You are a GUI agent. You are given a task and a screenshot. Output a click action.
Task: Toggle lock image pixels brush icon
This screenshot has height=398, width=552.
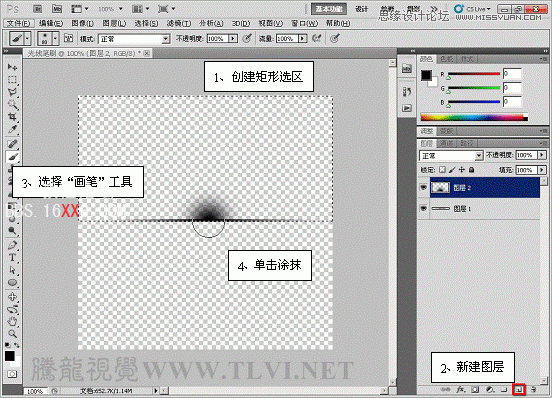click(452, 170)
